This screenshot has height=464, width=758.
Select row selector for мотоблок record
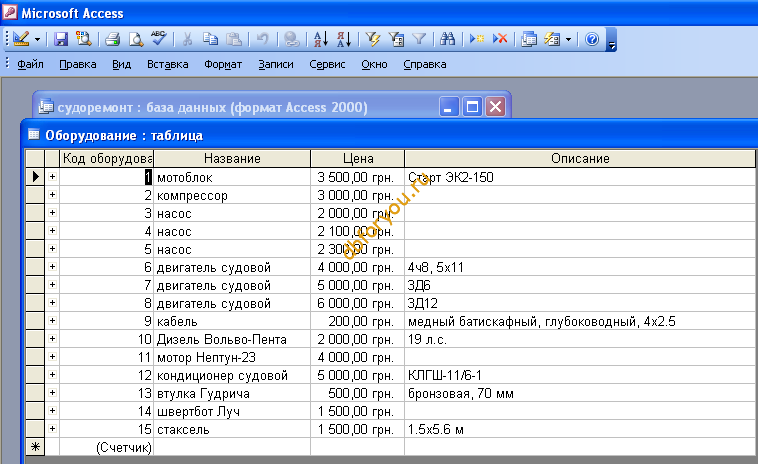(x=35, y=177)
